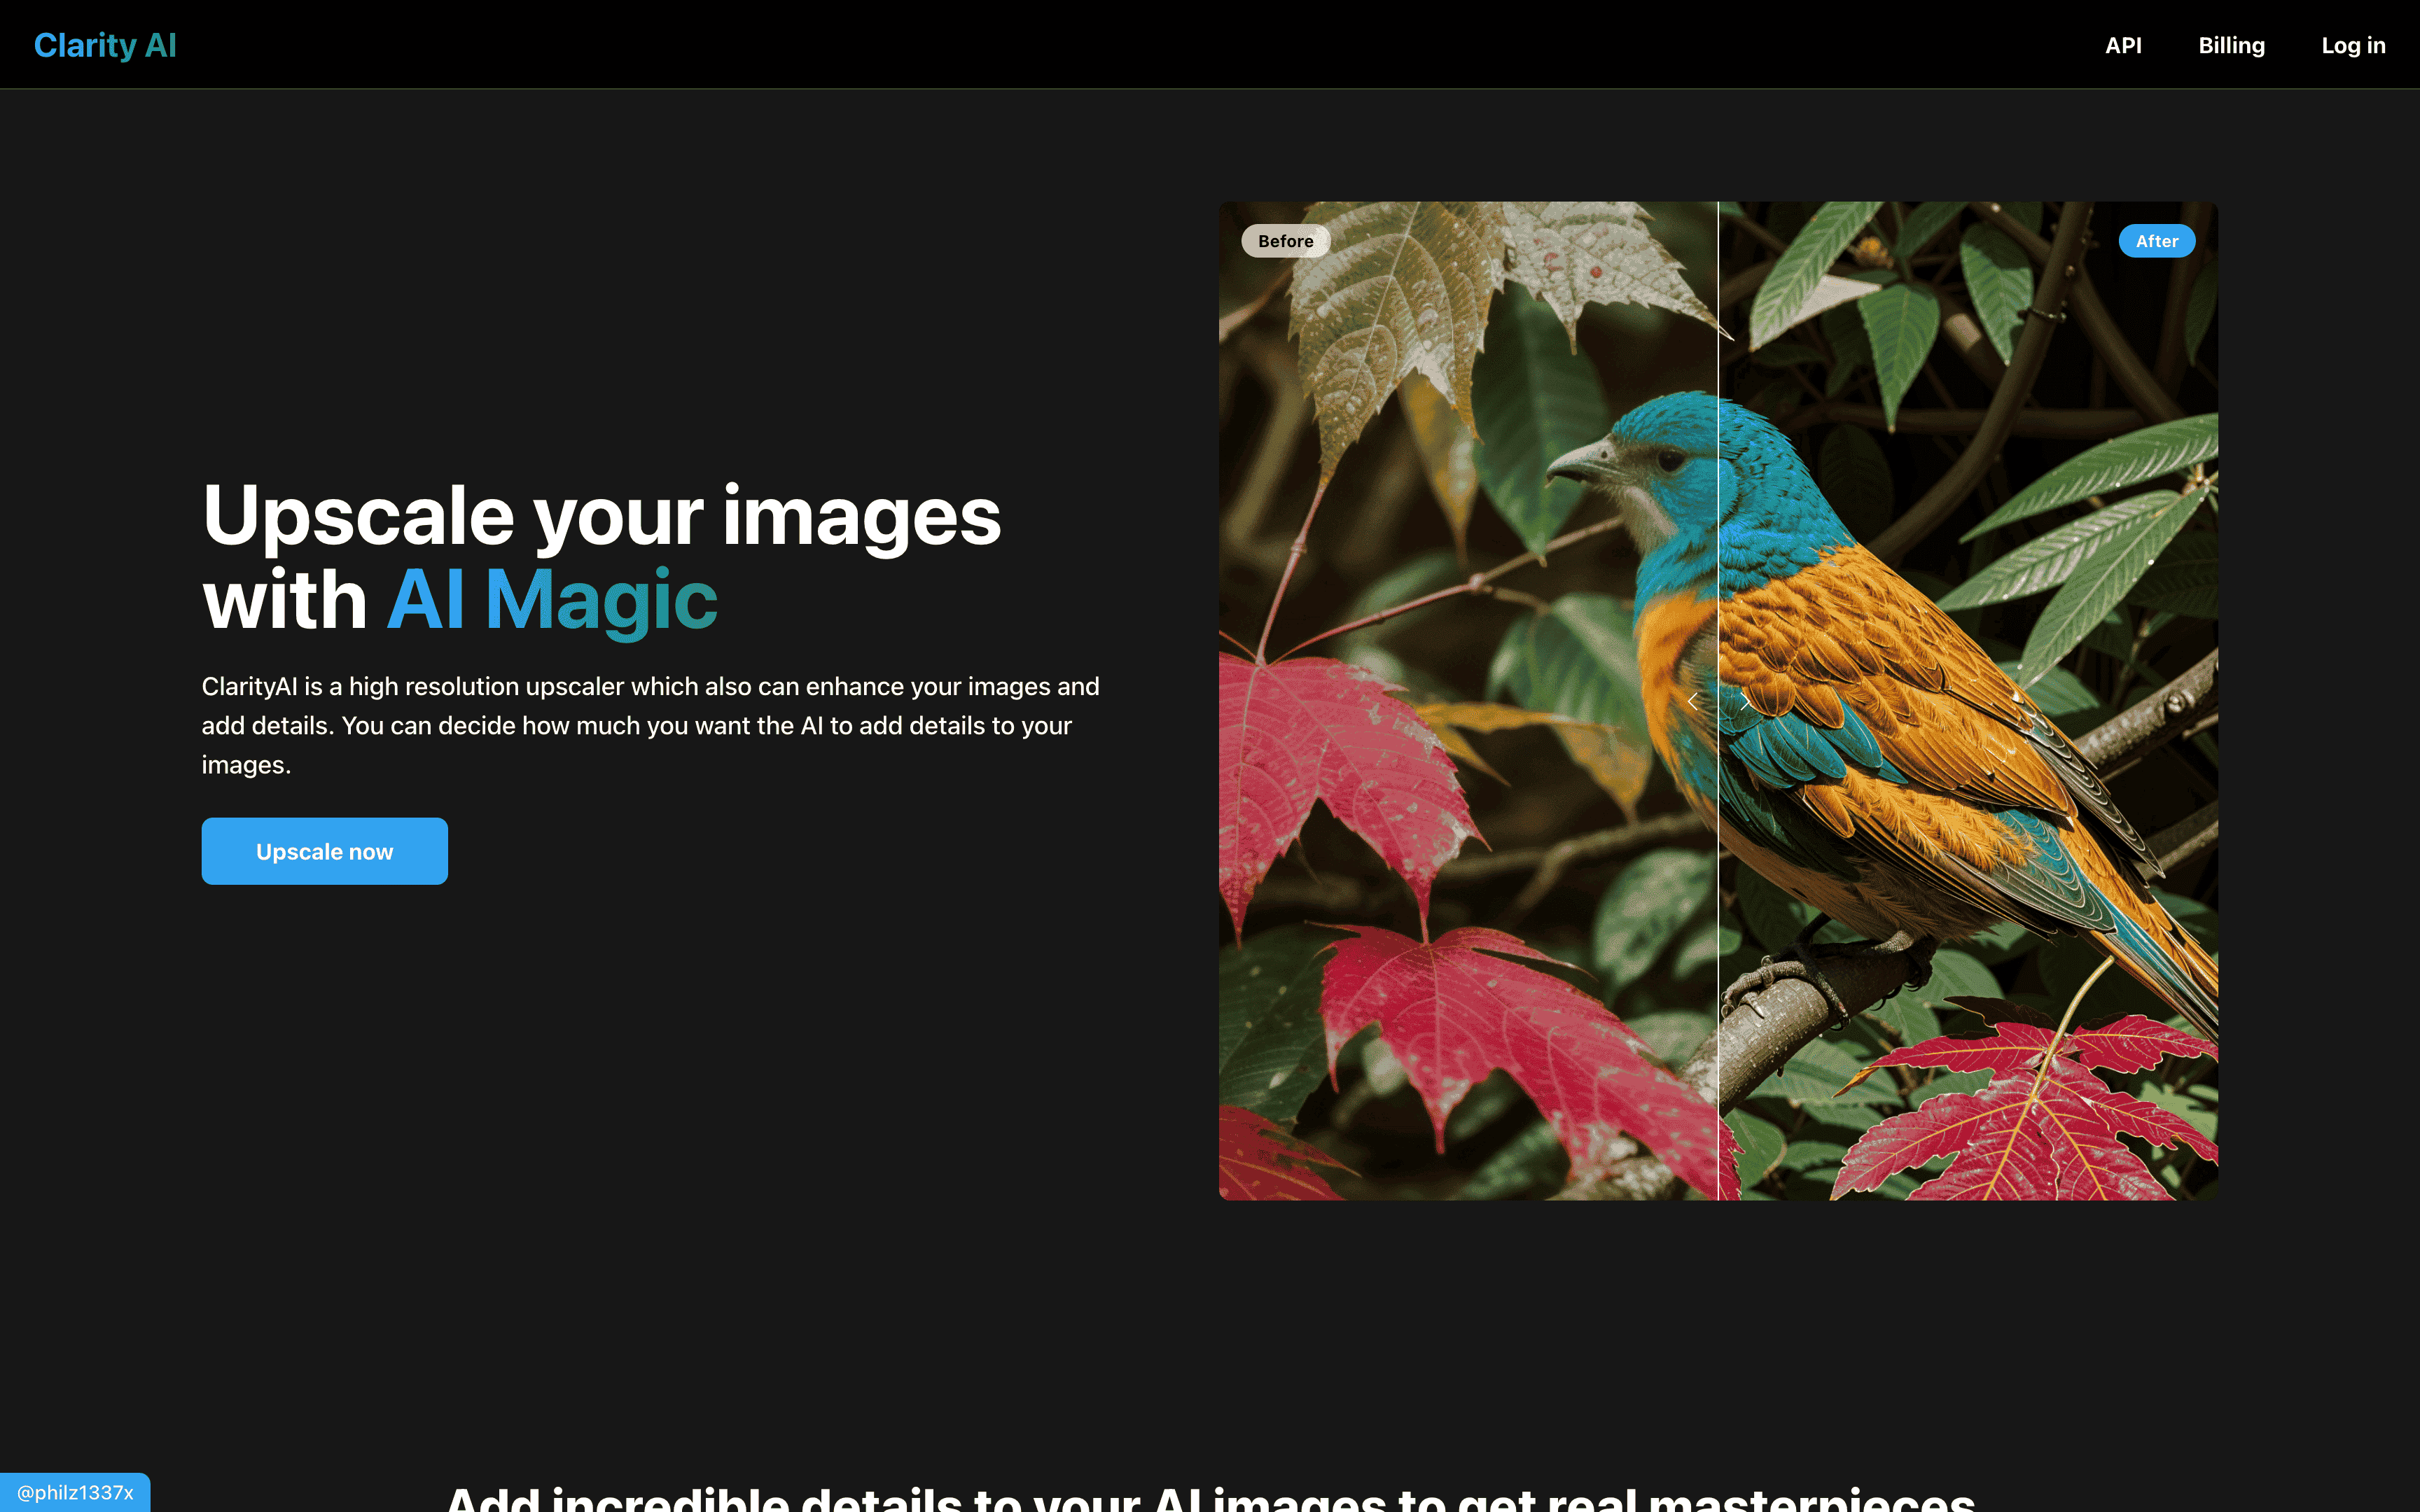Image resolution: width=2420 pixels, height=1512 pixels.
Task: Click the Add incredible details heading
Action: coord(1210,1498)
